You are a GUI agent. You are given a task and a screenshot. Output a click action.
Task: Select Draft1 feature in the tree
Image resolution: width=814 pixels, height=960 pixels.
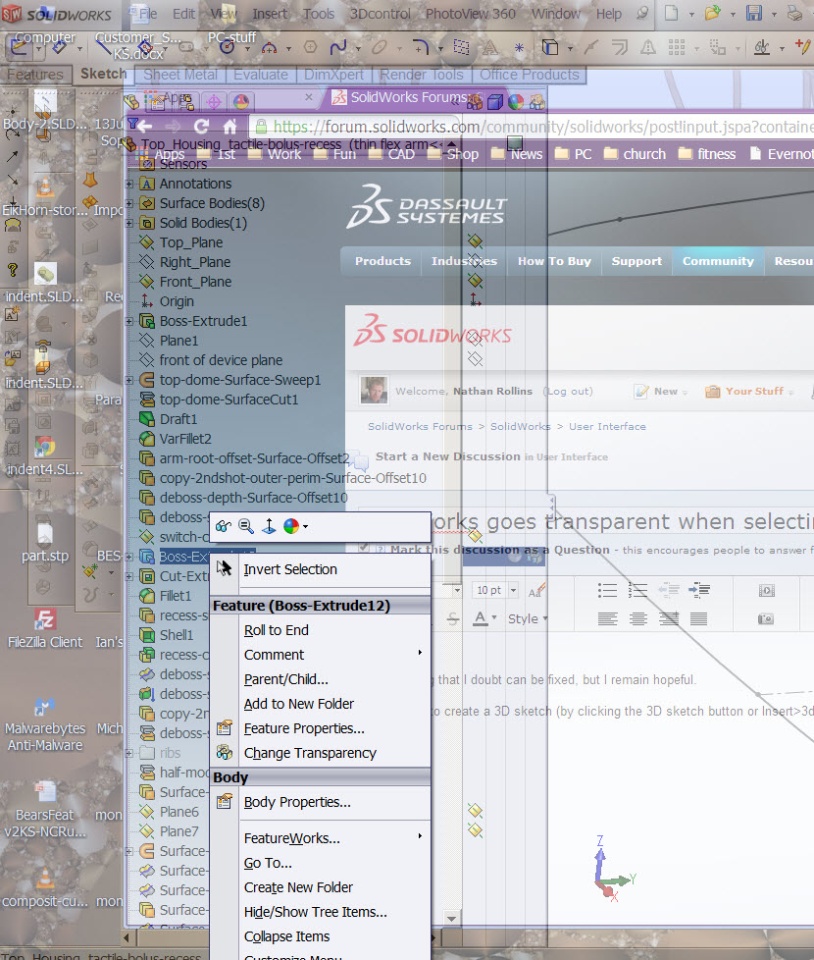[178, 419]
